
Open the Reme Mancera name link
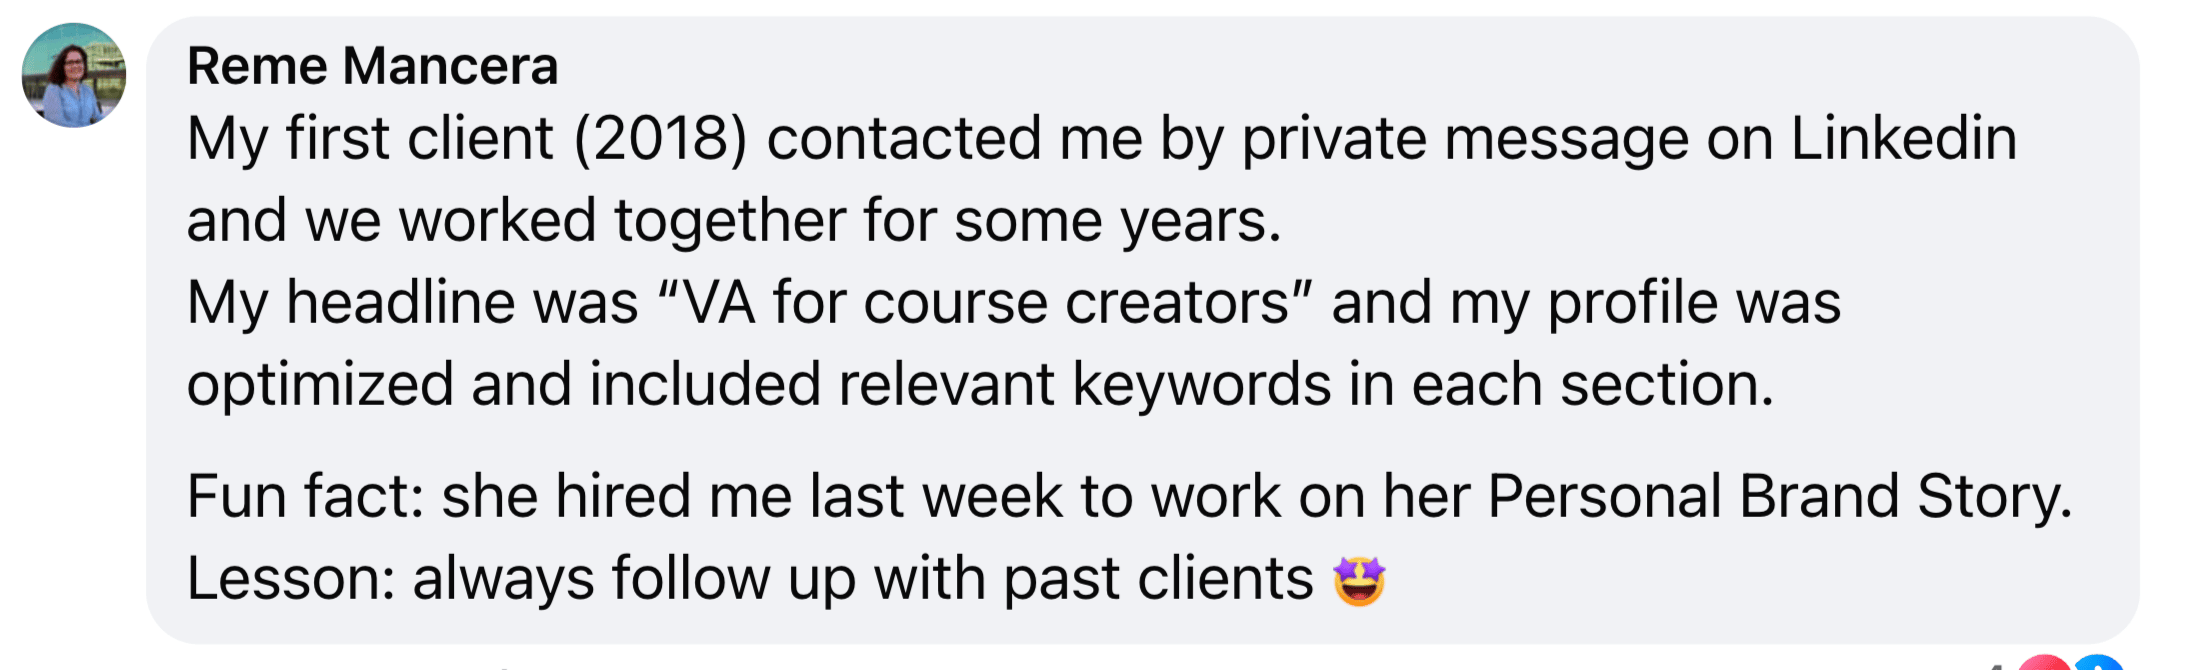(372, 66)
